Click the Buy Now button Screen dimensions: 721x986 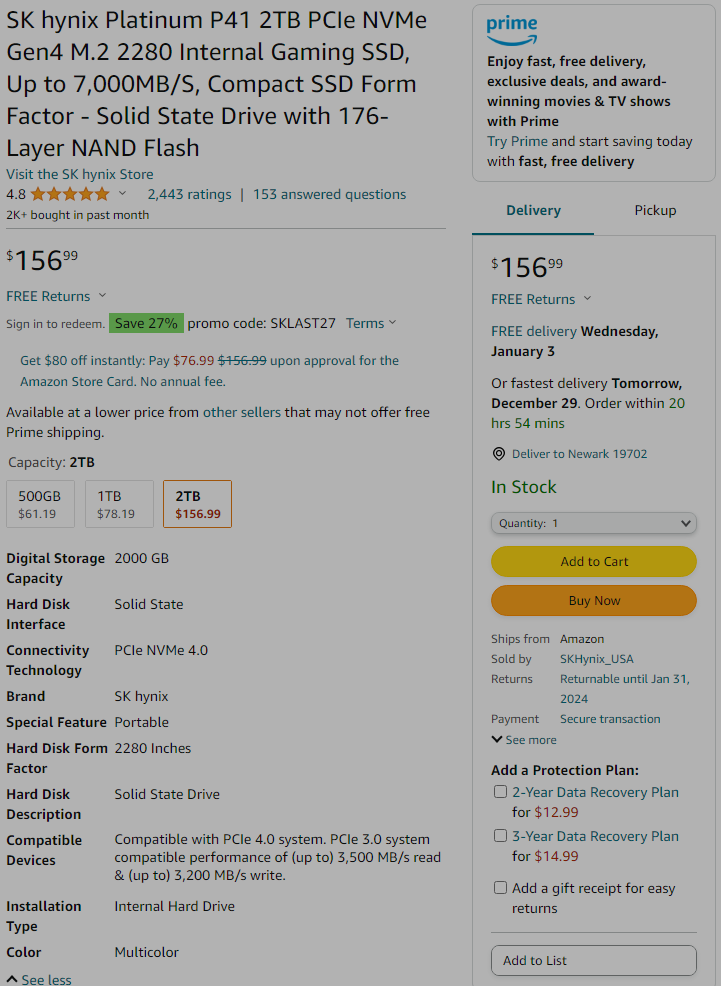coord(593,601)
